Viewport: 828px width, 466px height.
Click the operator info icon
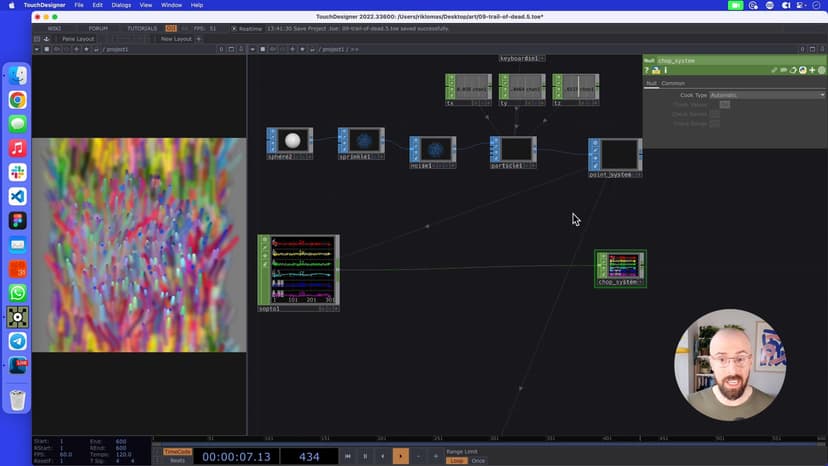[x=665, y=70]
